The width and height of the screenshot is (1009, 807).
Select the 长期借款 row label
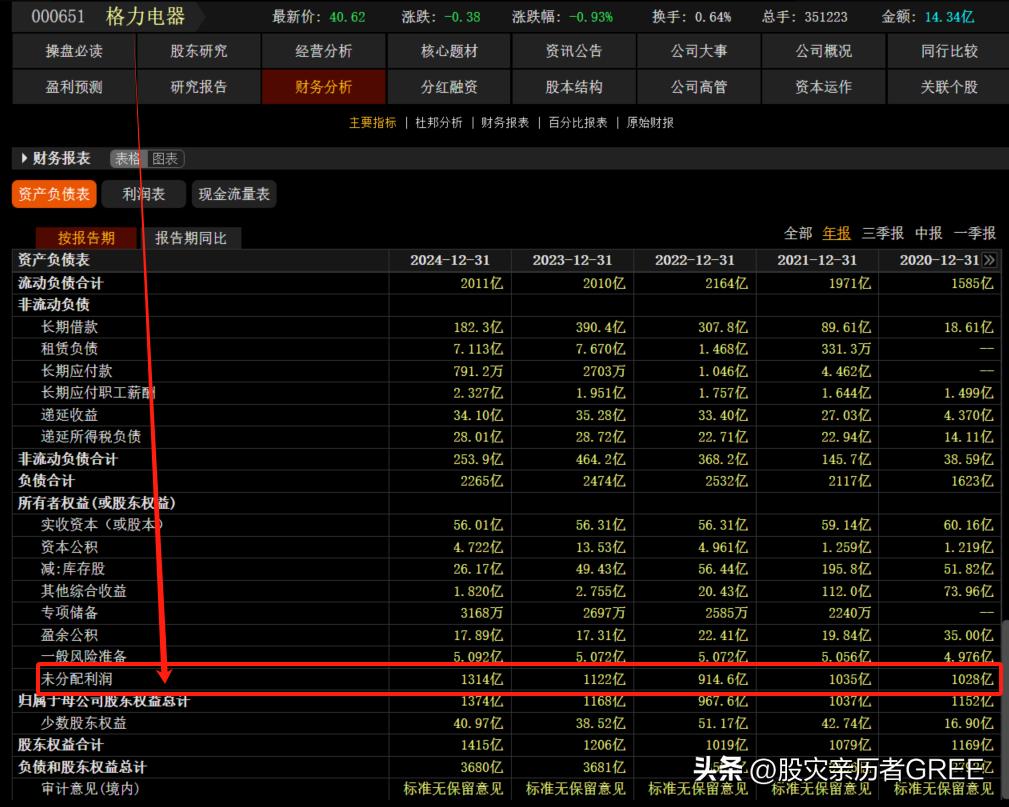(x=69, y=327)
